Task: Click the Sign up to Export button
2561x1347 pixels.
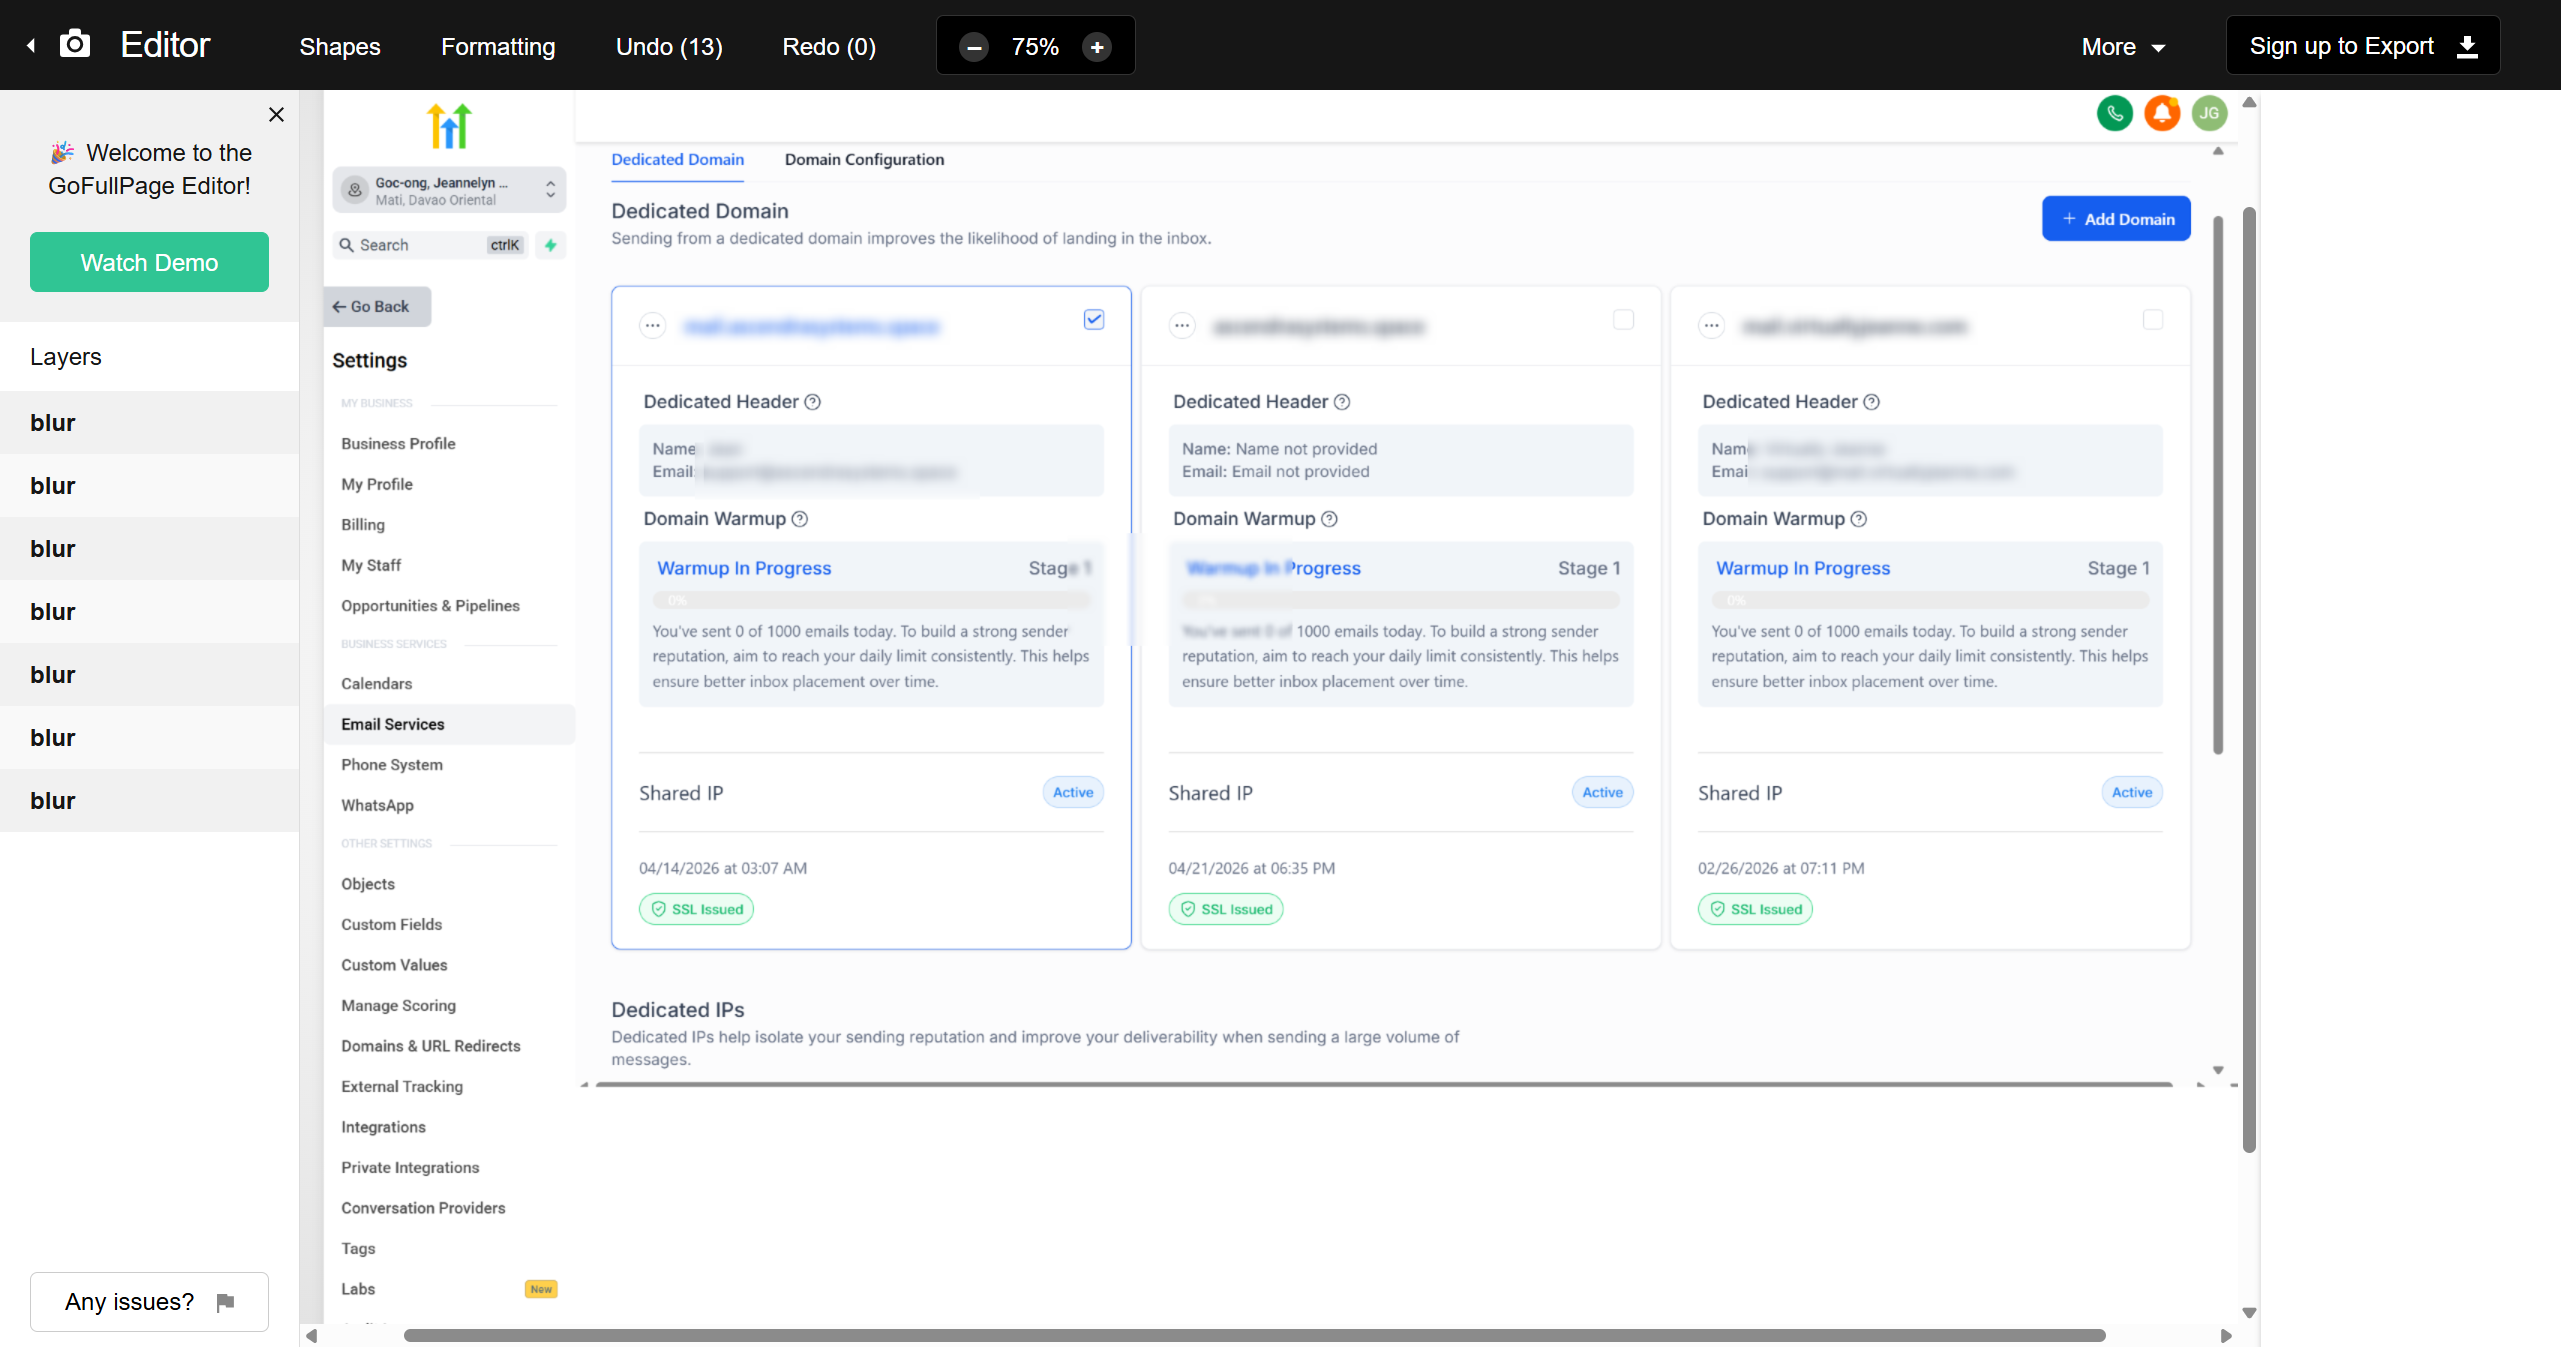Action: [x=2363, y=46]
